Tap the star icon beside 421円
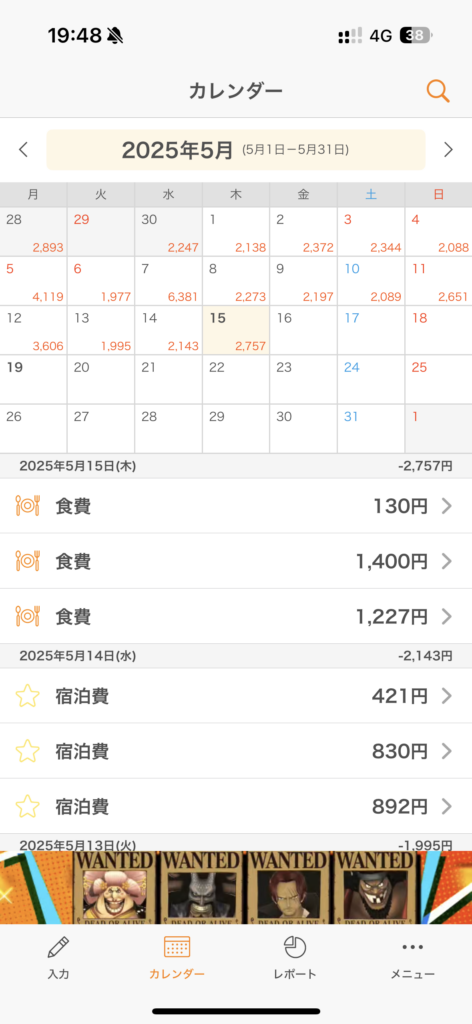472x1024 pixels. coord(27,696)
